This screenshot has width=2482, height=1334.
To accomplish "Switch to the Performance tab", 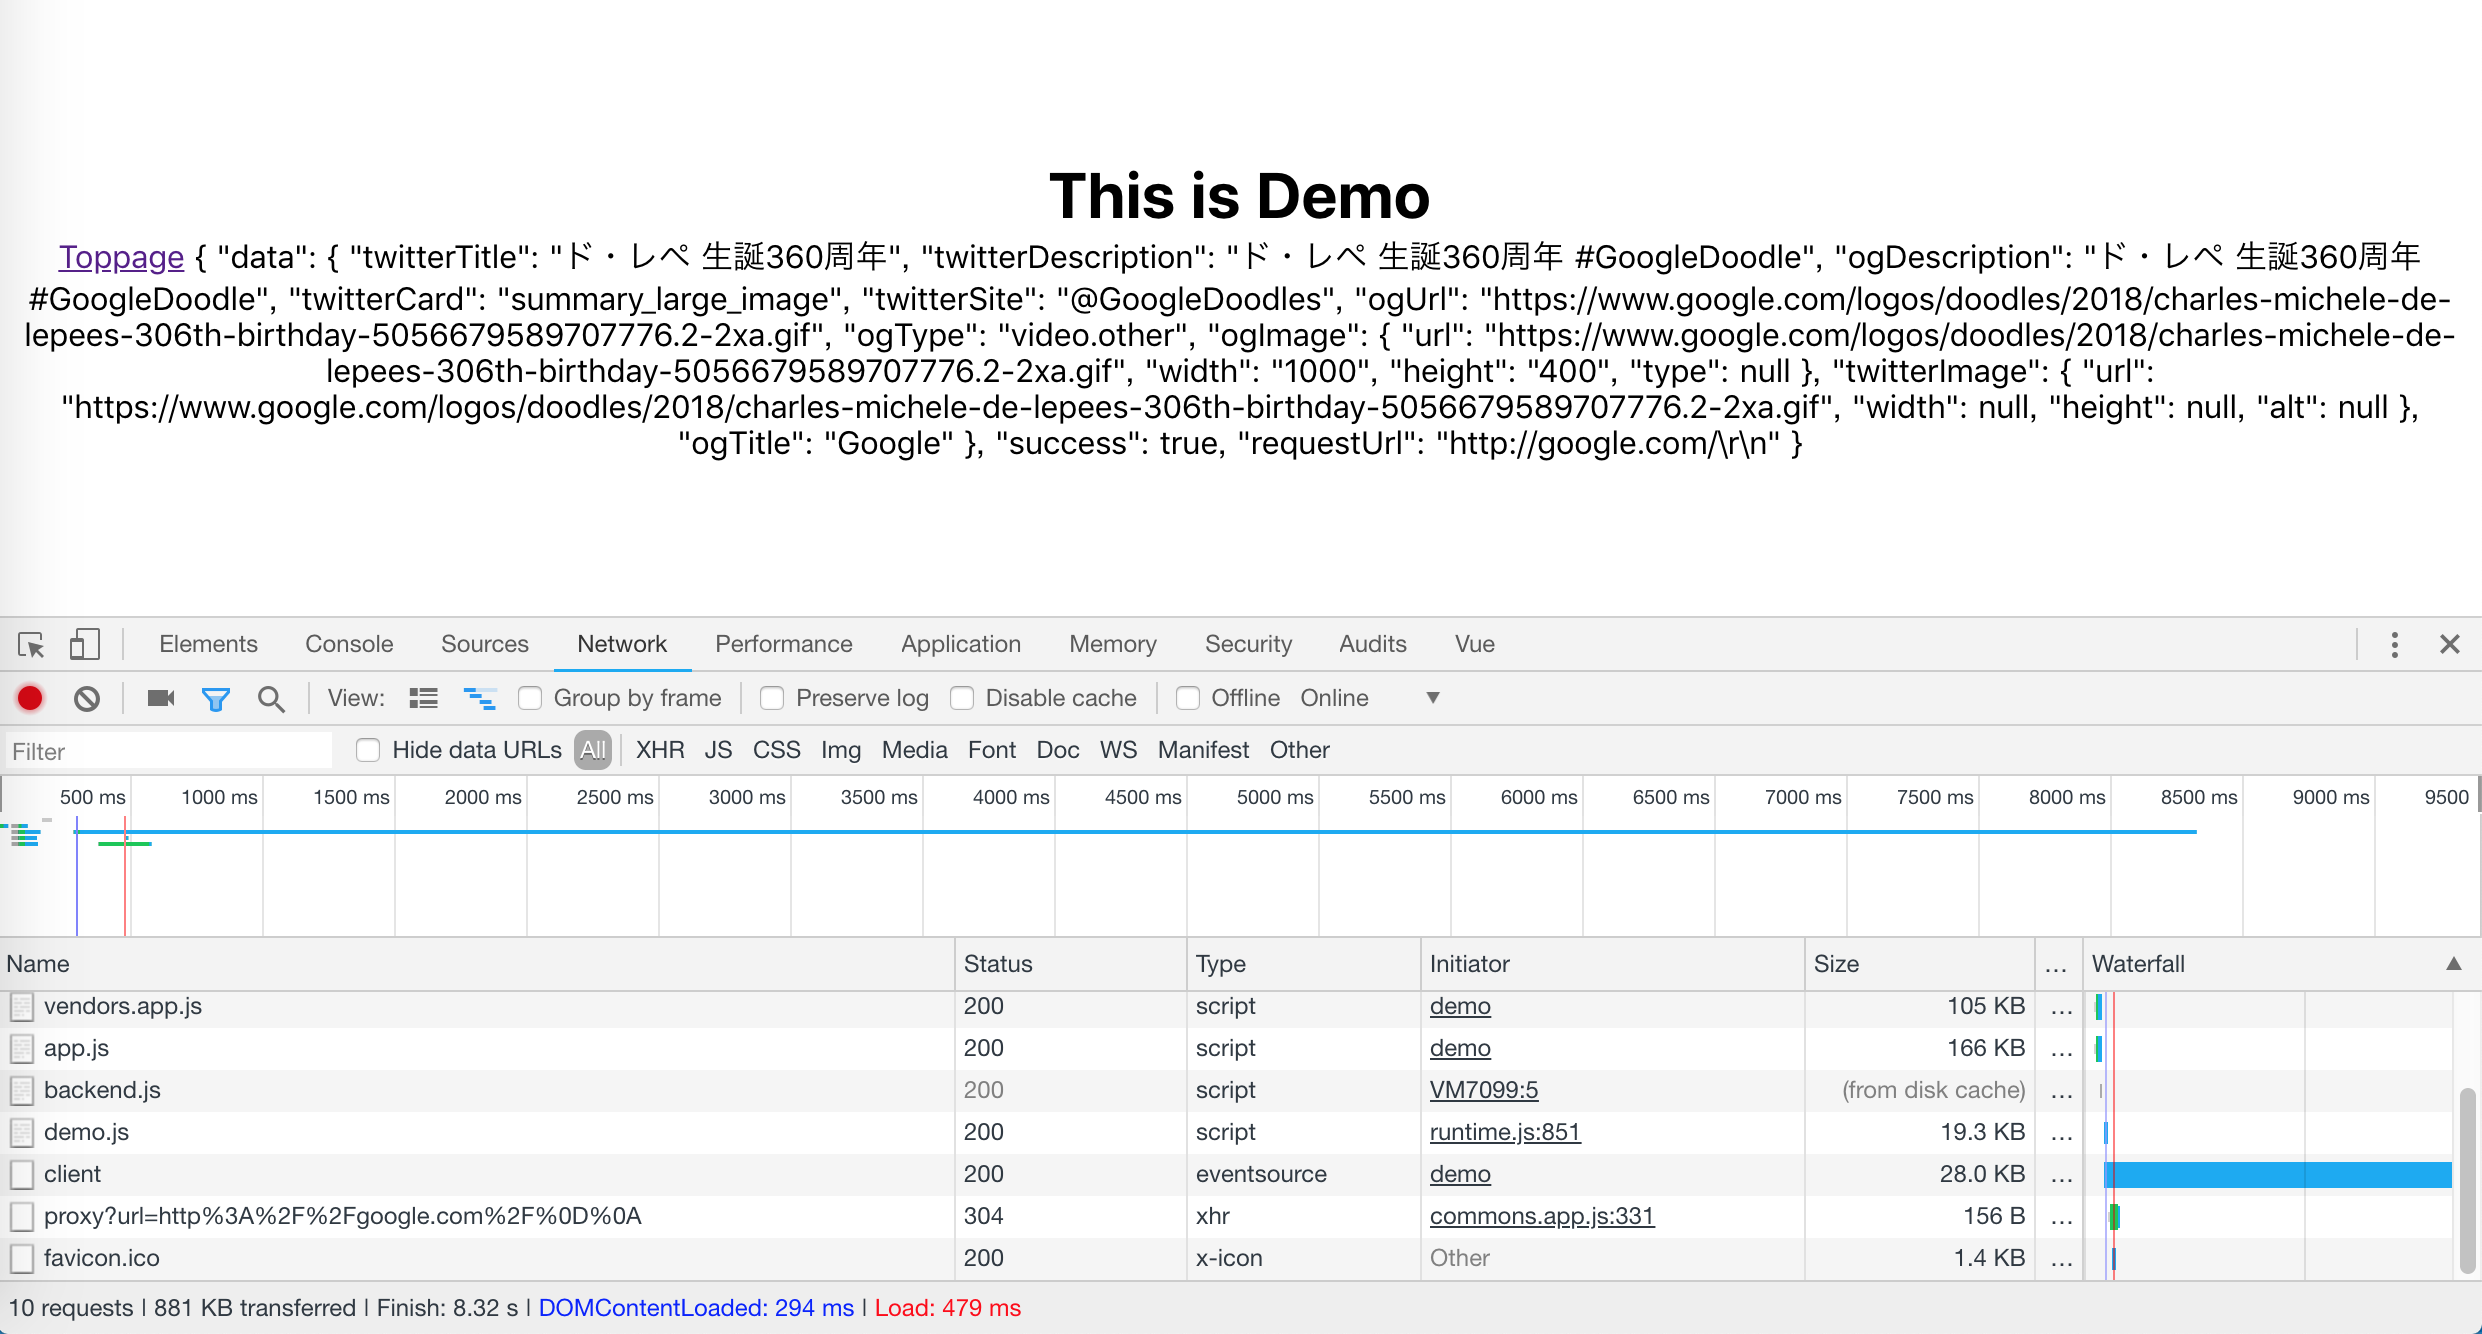I will click(784, 644).
